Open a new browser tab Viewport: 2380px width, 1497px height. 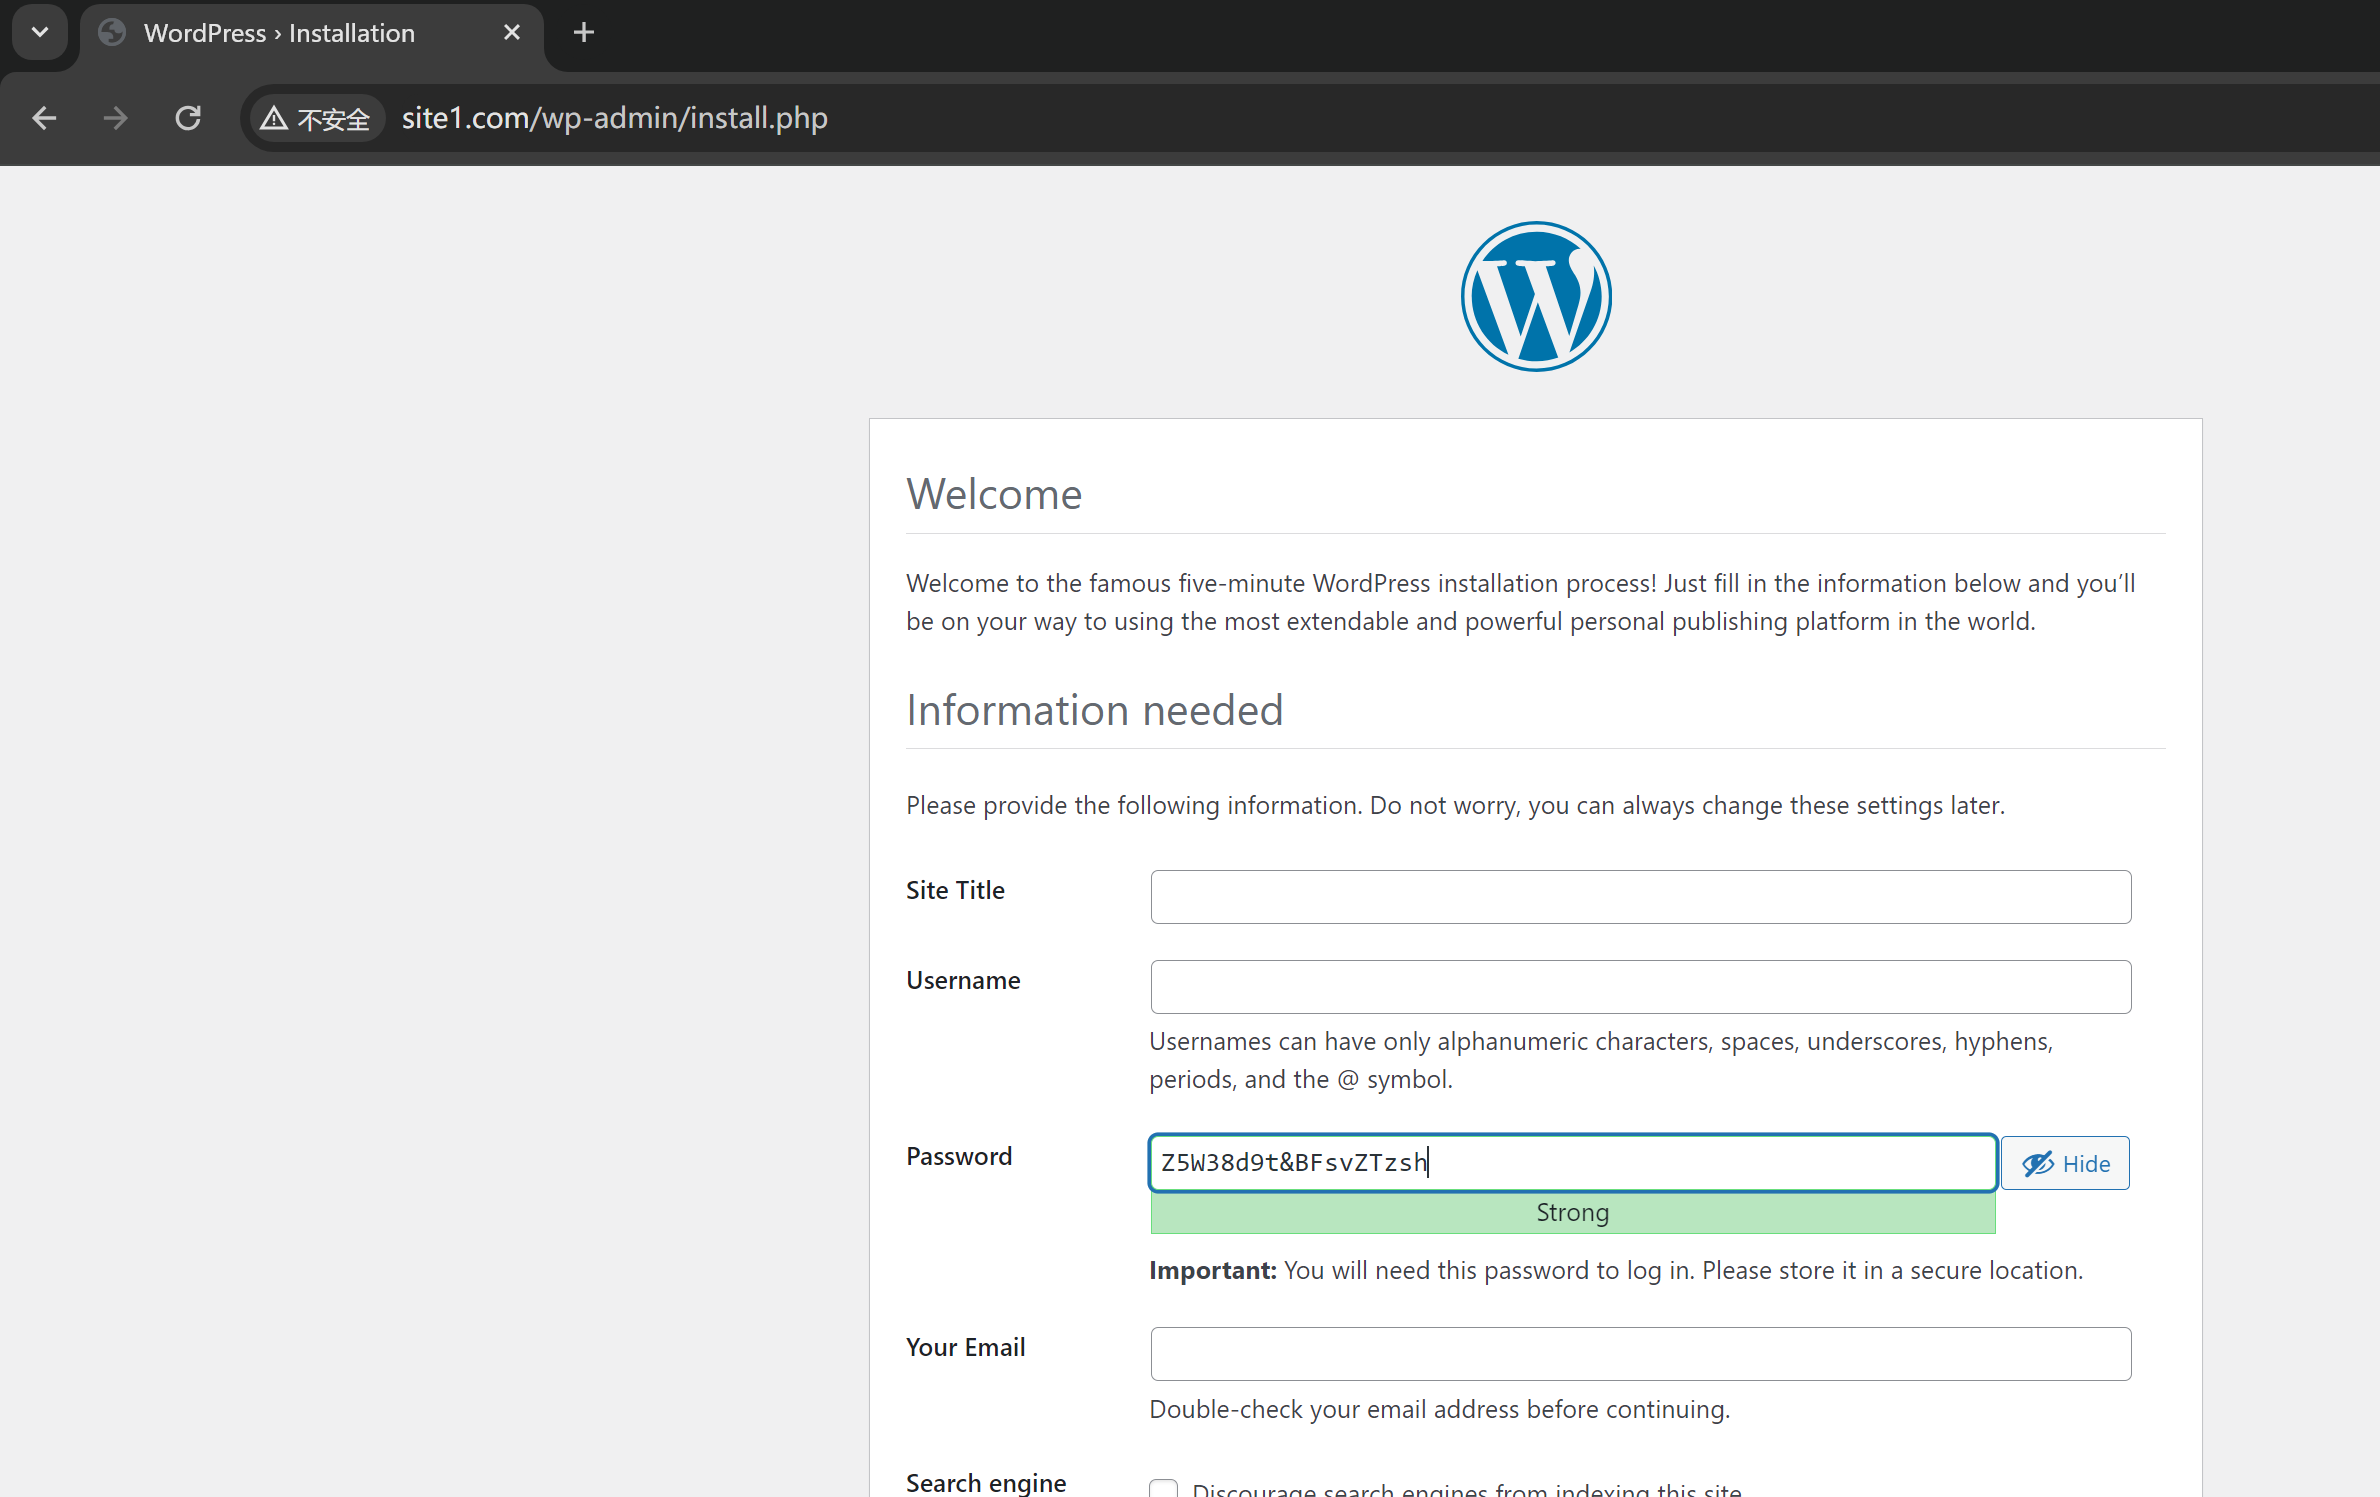click(x=584, y=33)
